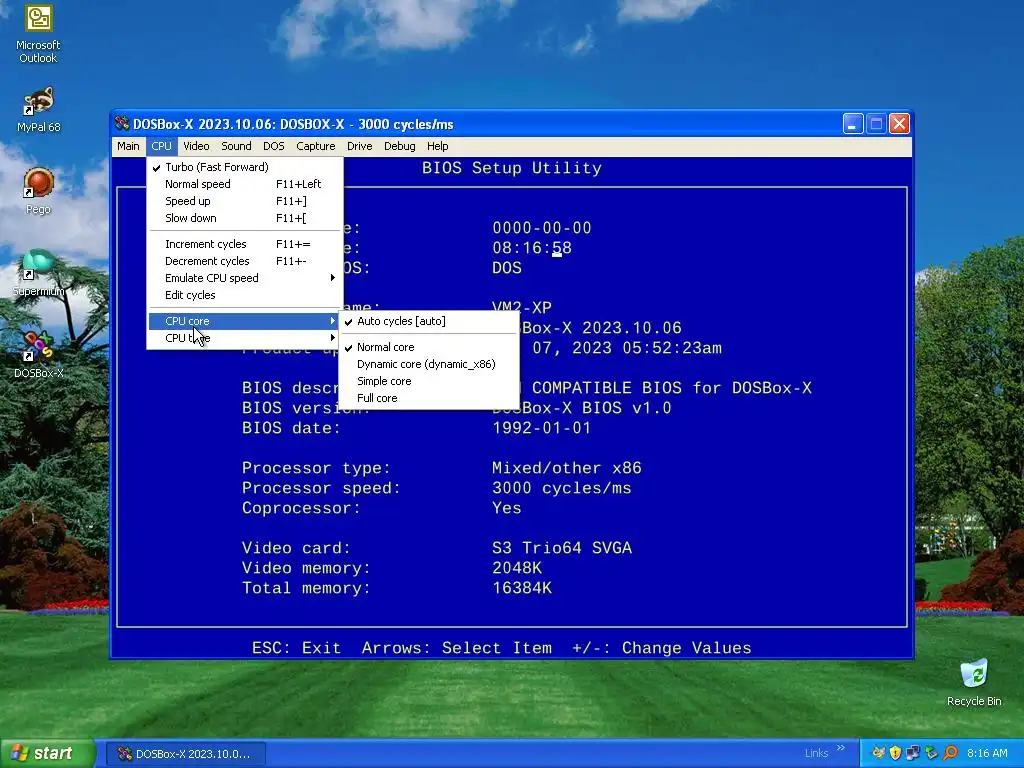Minimize the DOSBox-X window
The image size is (1024, 768).
pos(853,123)
